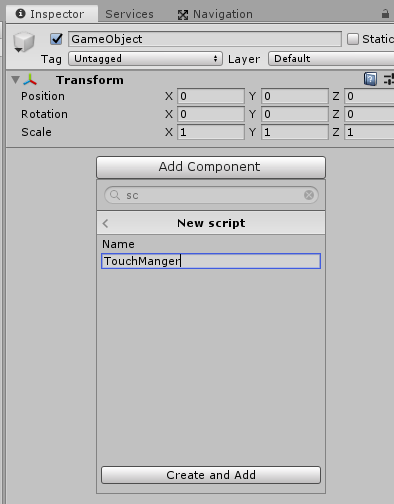The image size is (394, 504).
Task: Collapse the Transform component foldout
Action: pyautogui.click(x=15, y=80)
